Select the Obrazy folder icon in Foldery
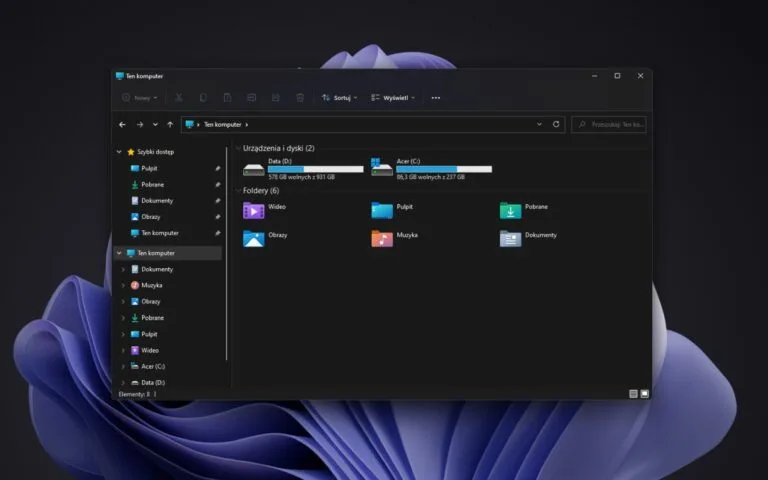The width and height of the screenshot is (768, 480). click(x=254, y=239)
